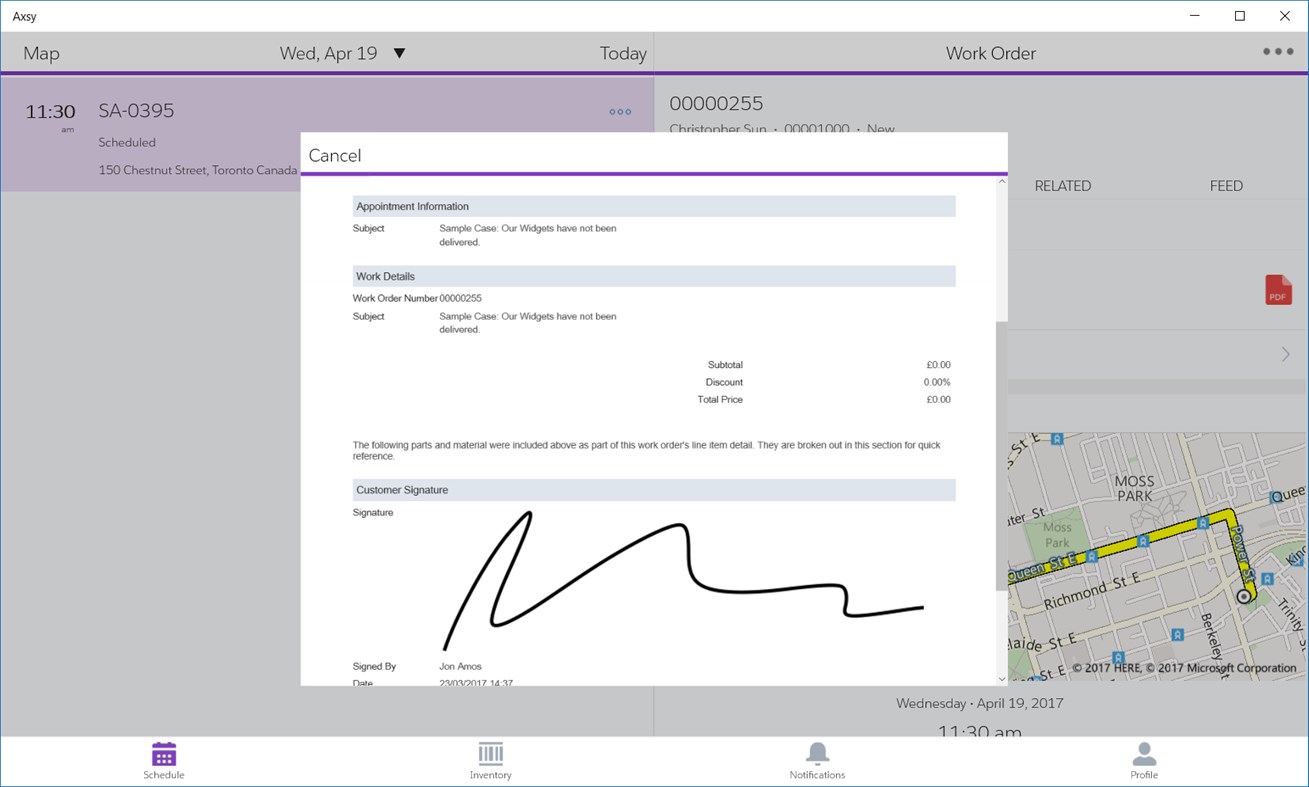Select work order number 00000255
The height and width of the screenshot is (787, 1309).
(716, 103)
